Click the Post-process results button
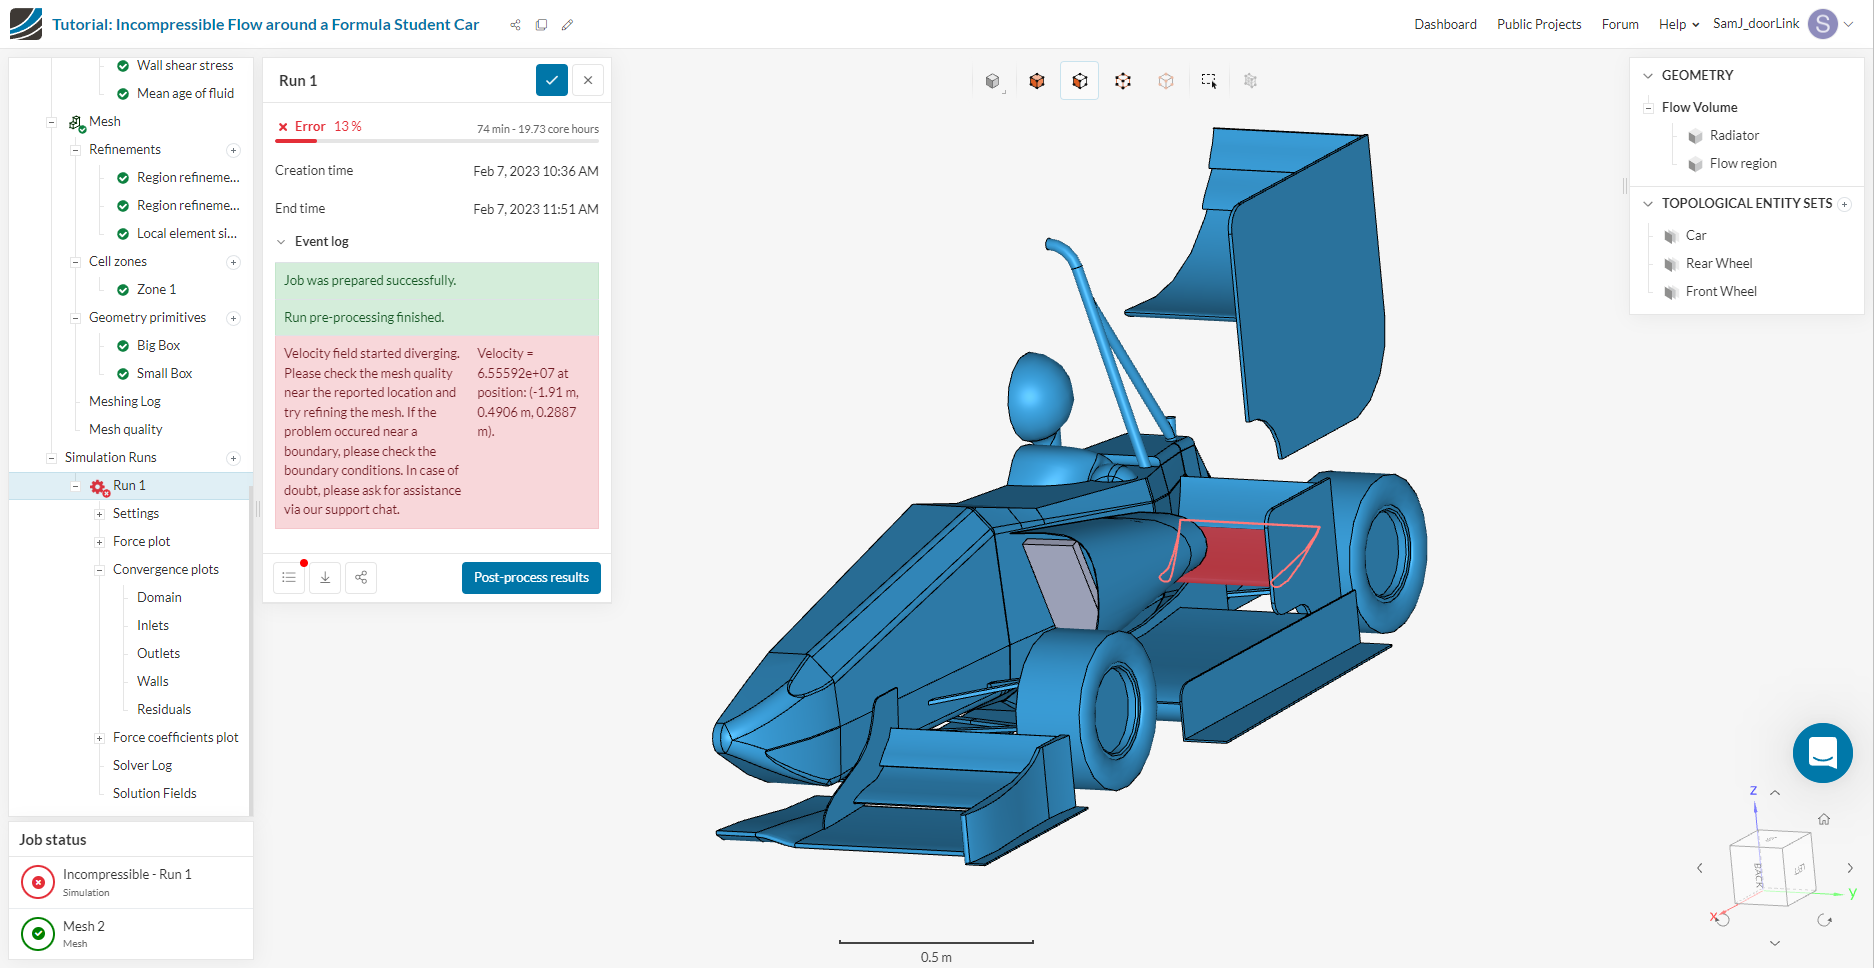Viewport: 1874px width, 968px height. click(531, 577)
